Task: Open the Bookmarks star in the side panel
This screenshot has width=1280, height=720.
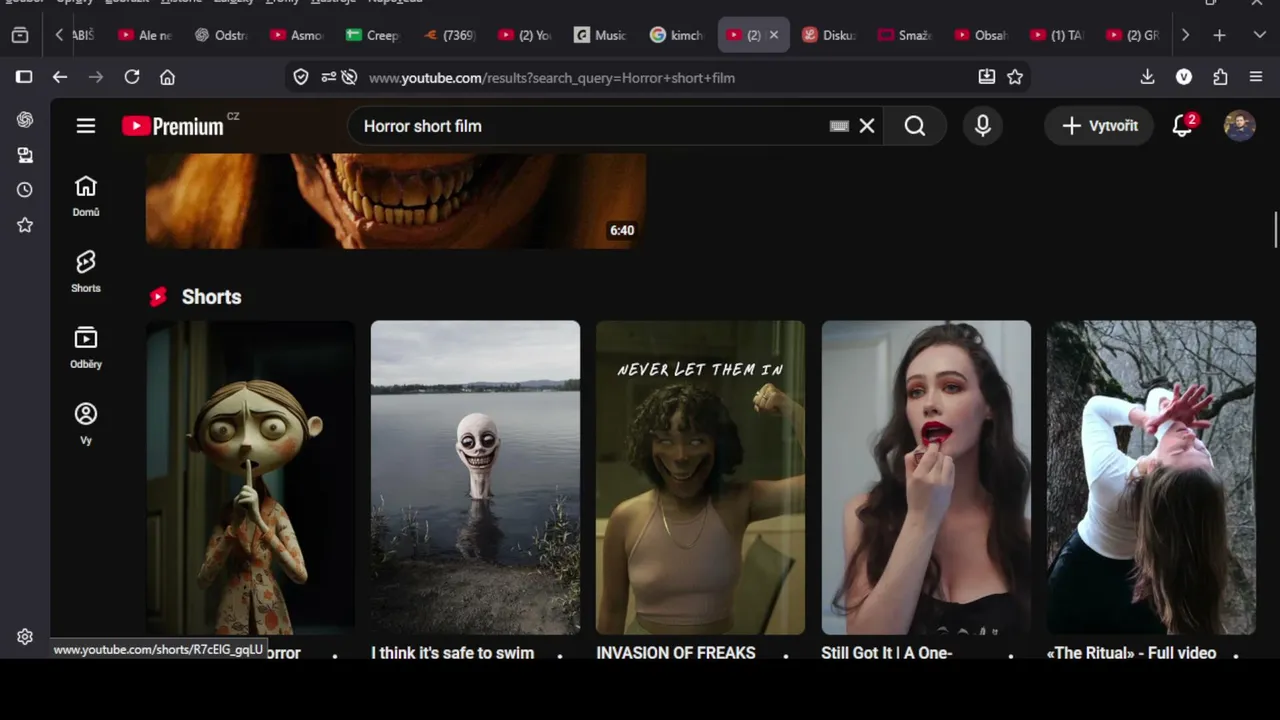Action: [x=25, y=225]
